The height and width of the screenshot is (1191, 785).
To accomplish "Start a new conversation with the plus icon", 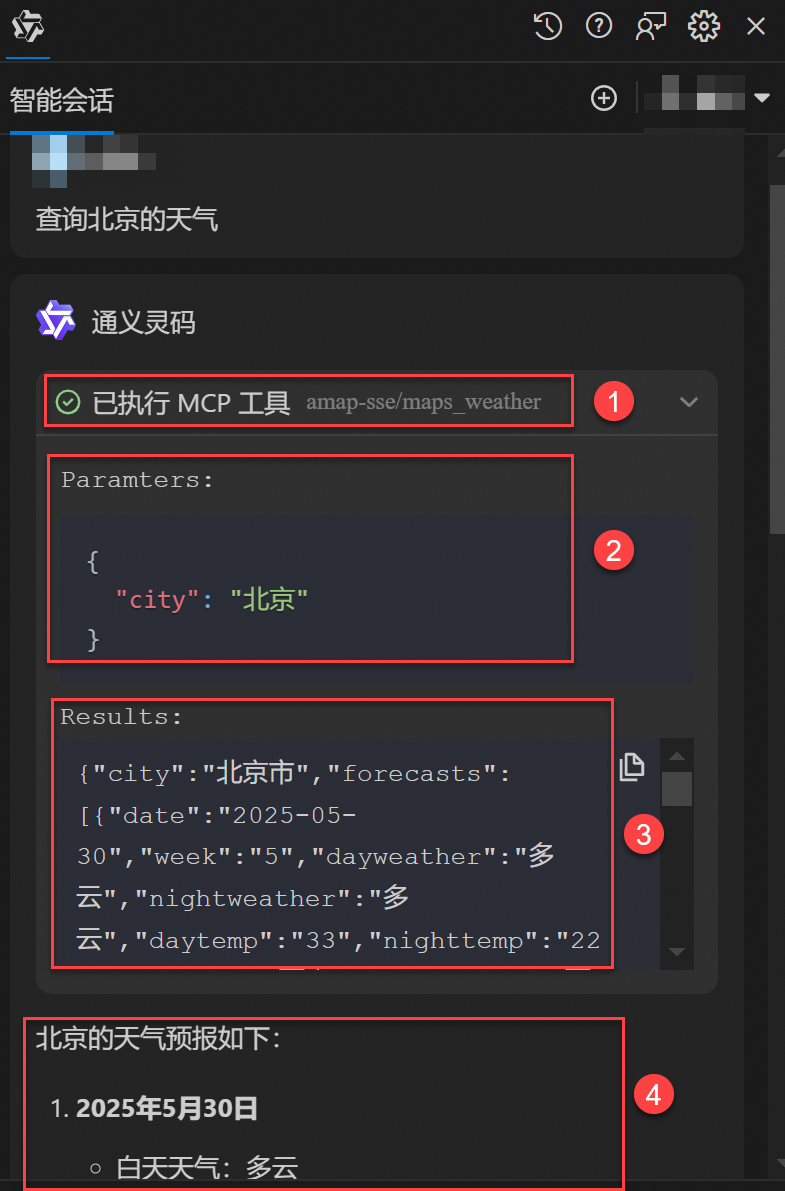I will (604, 98).
